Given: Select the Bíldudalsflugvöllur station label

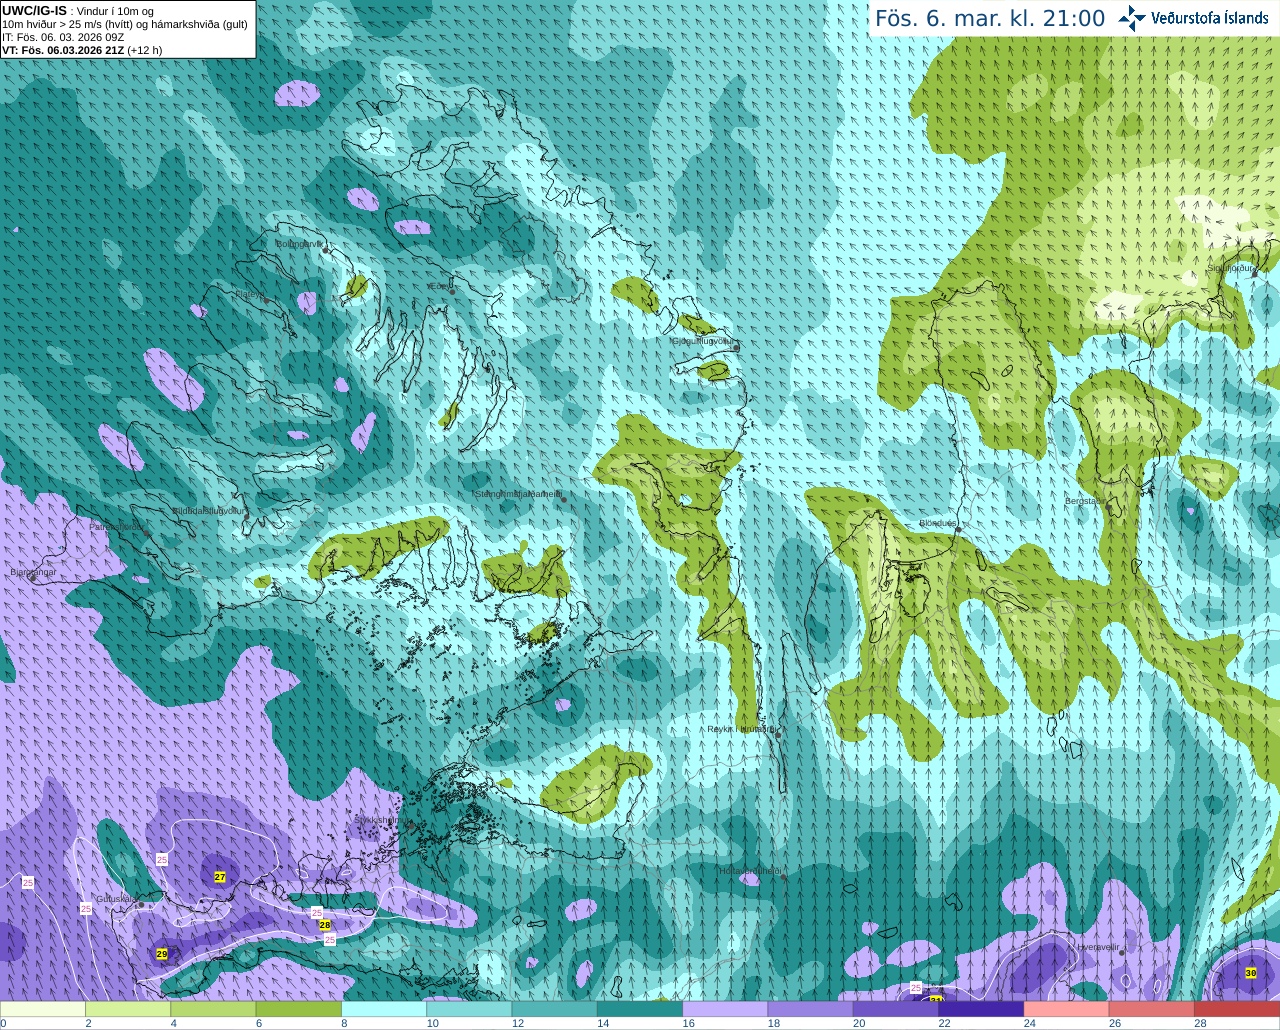Looking at the screenshot, I should coord(208,510).
